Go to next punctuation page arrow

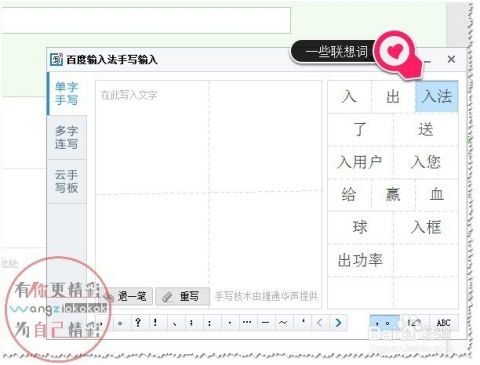click(x=338, y=323)
